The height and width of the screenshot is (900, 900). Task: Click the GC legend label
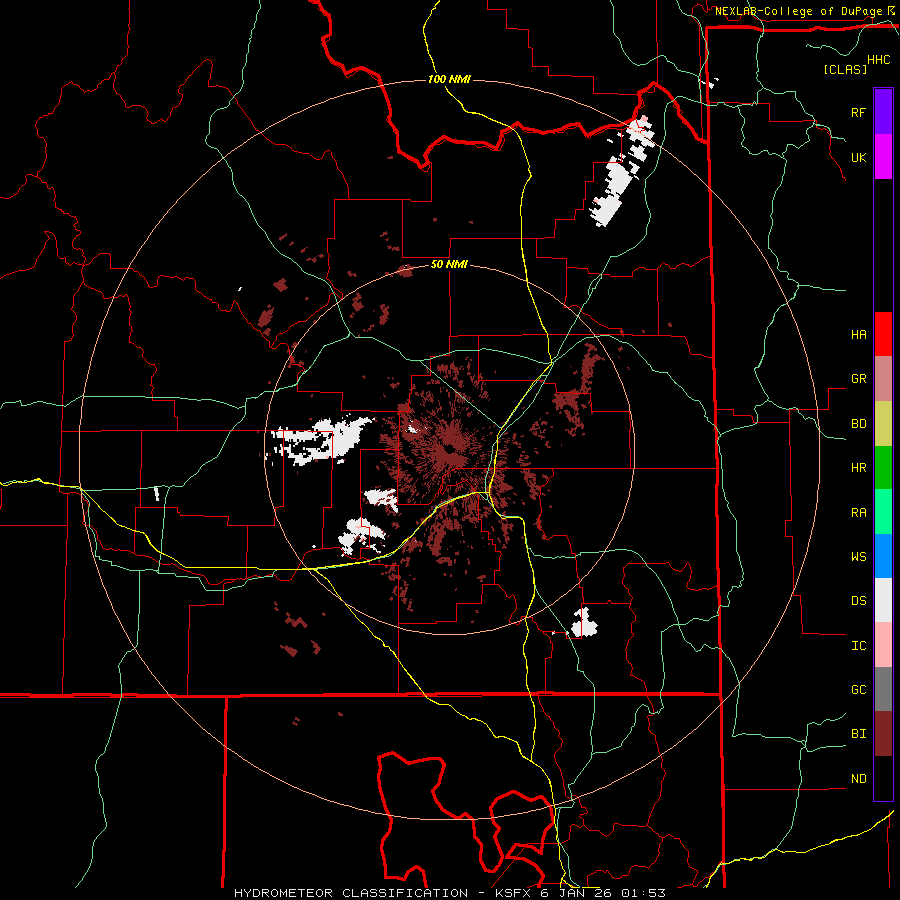858,689
